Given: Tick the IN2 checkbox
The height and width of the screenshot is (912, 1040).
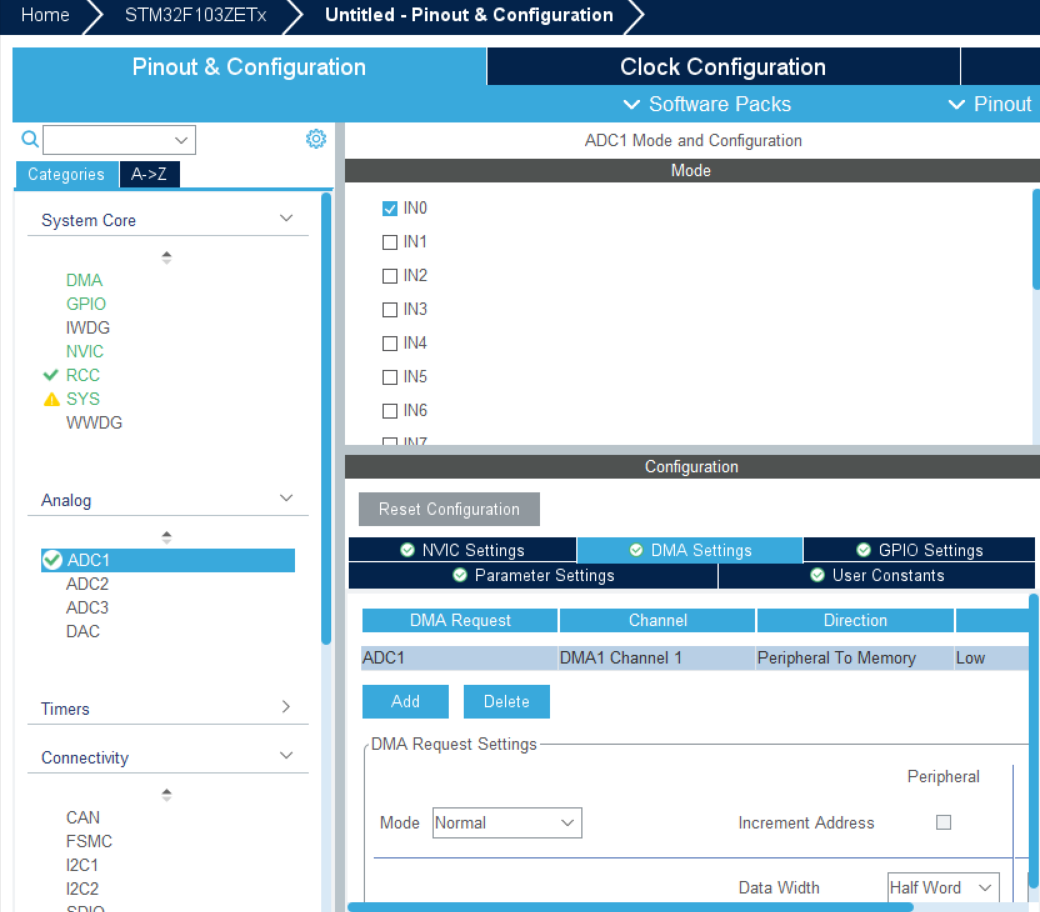Looking at the screenshot, I should [390, 276].
